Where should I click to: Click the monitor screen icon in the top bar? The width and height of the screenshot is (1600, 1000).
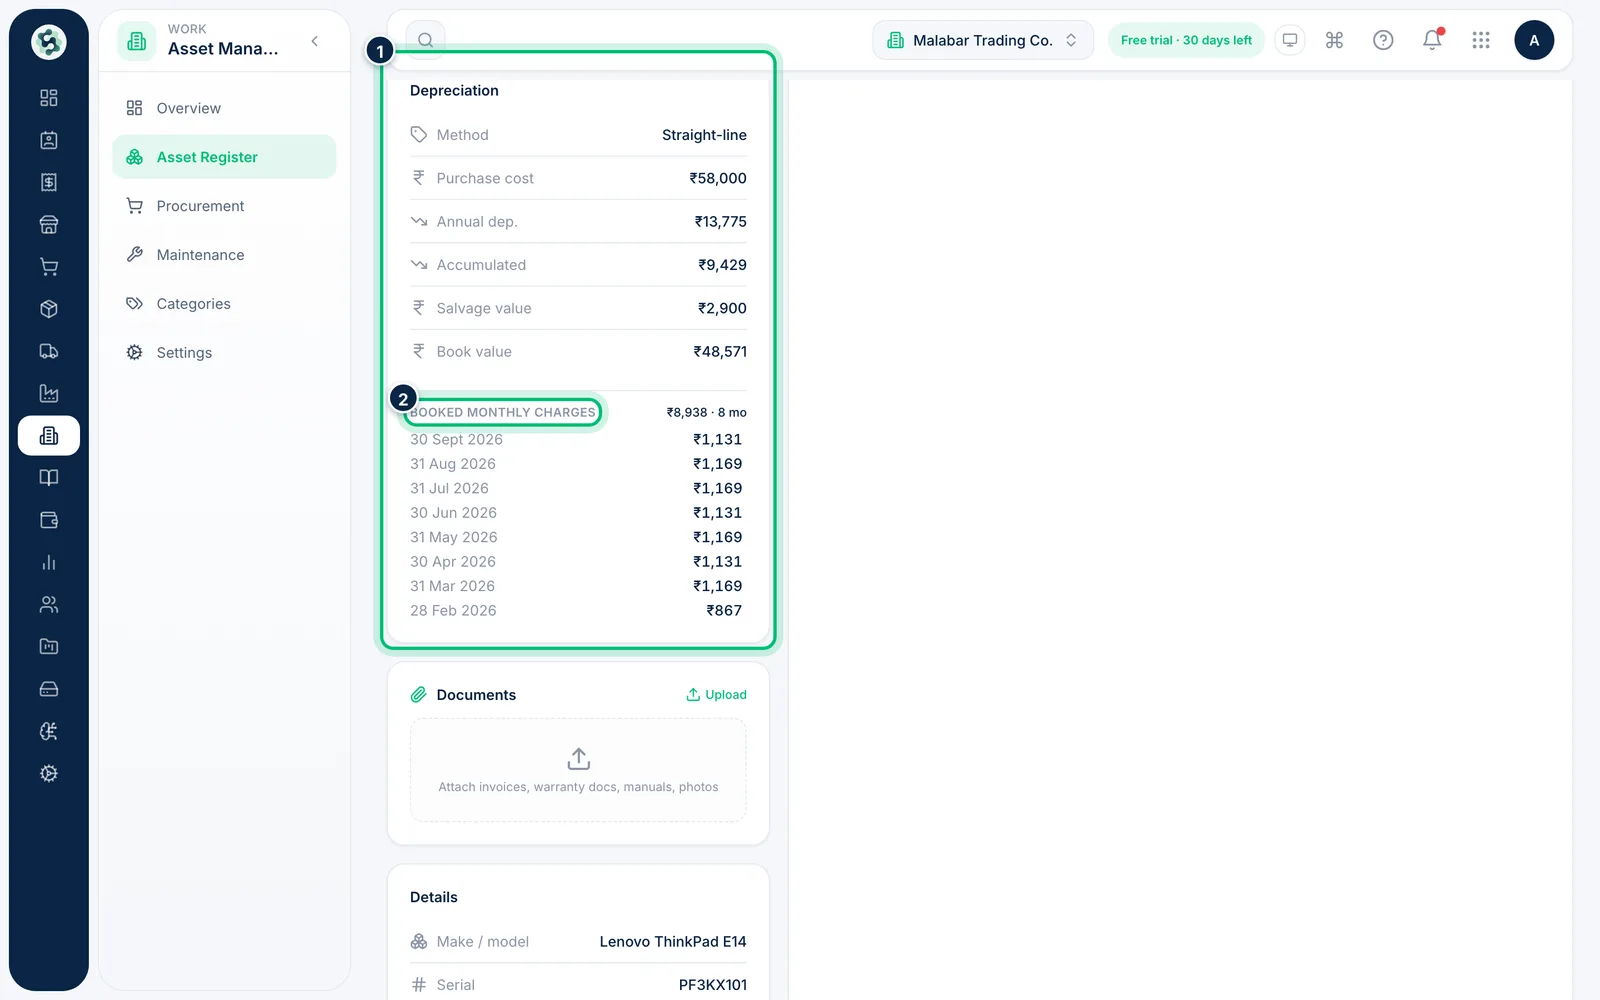[x=1290, y=40]
